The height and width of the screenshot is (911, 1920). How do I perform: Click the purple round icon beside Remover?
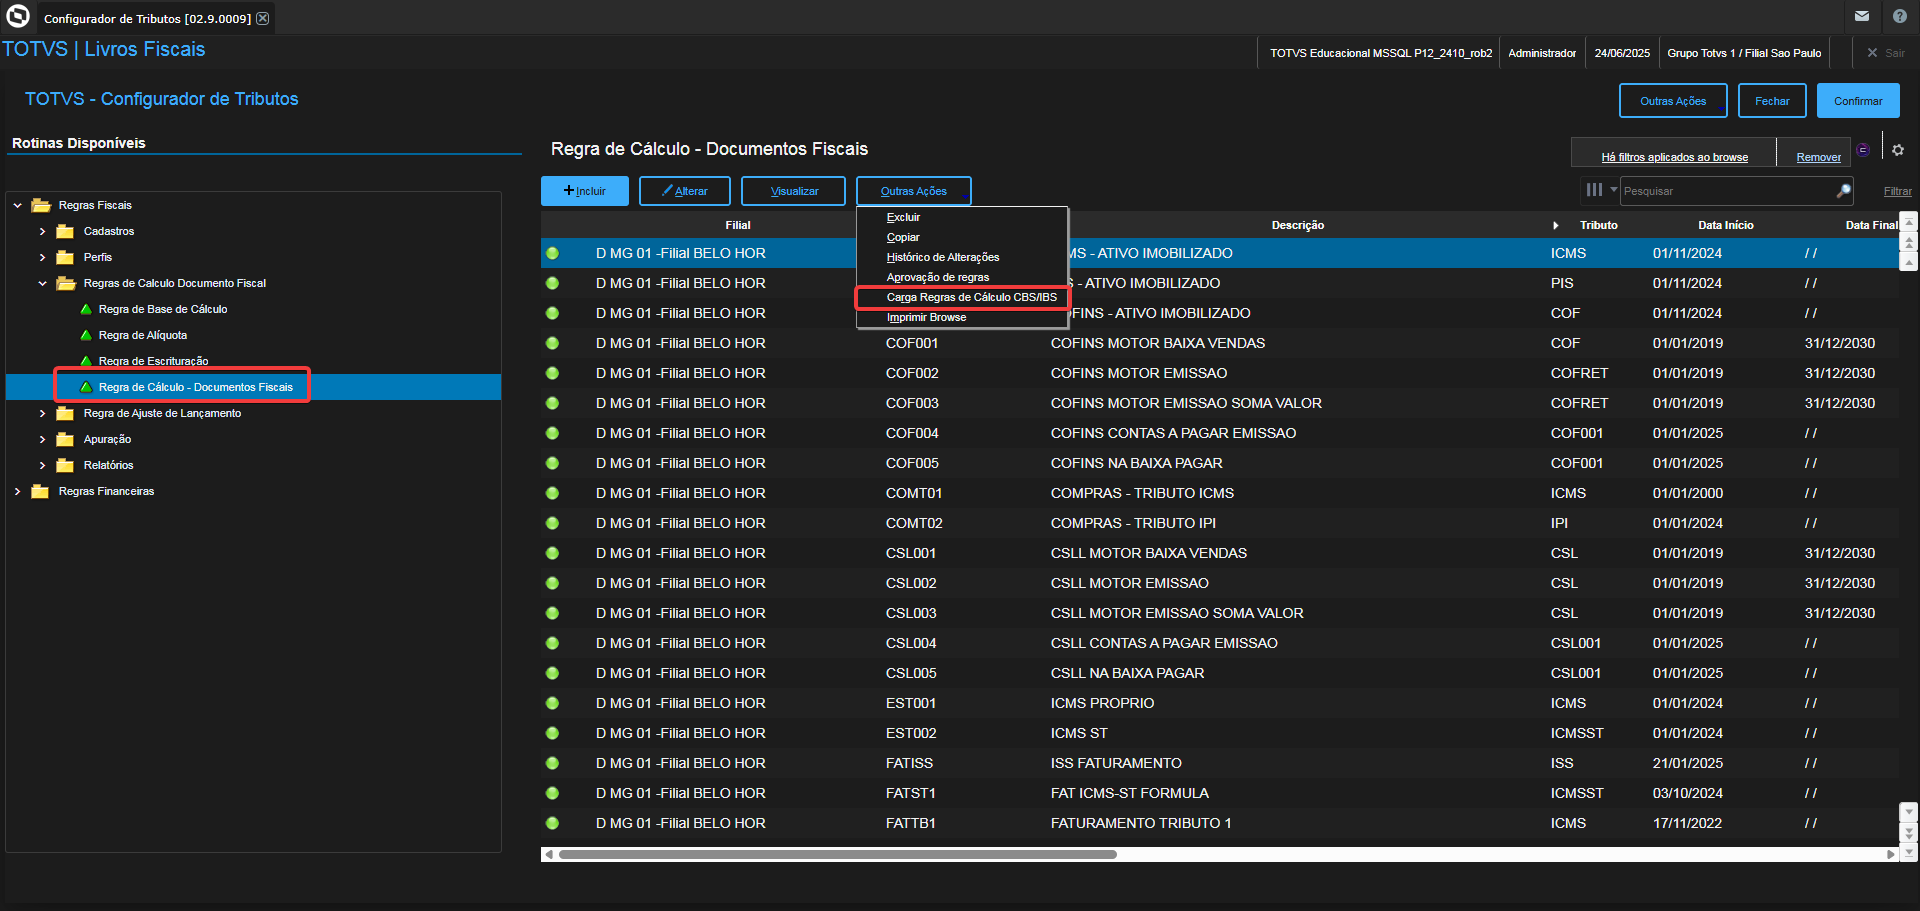tap(1863, 150)
